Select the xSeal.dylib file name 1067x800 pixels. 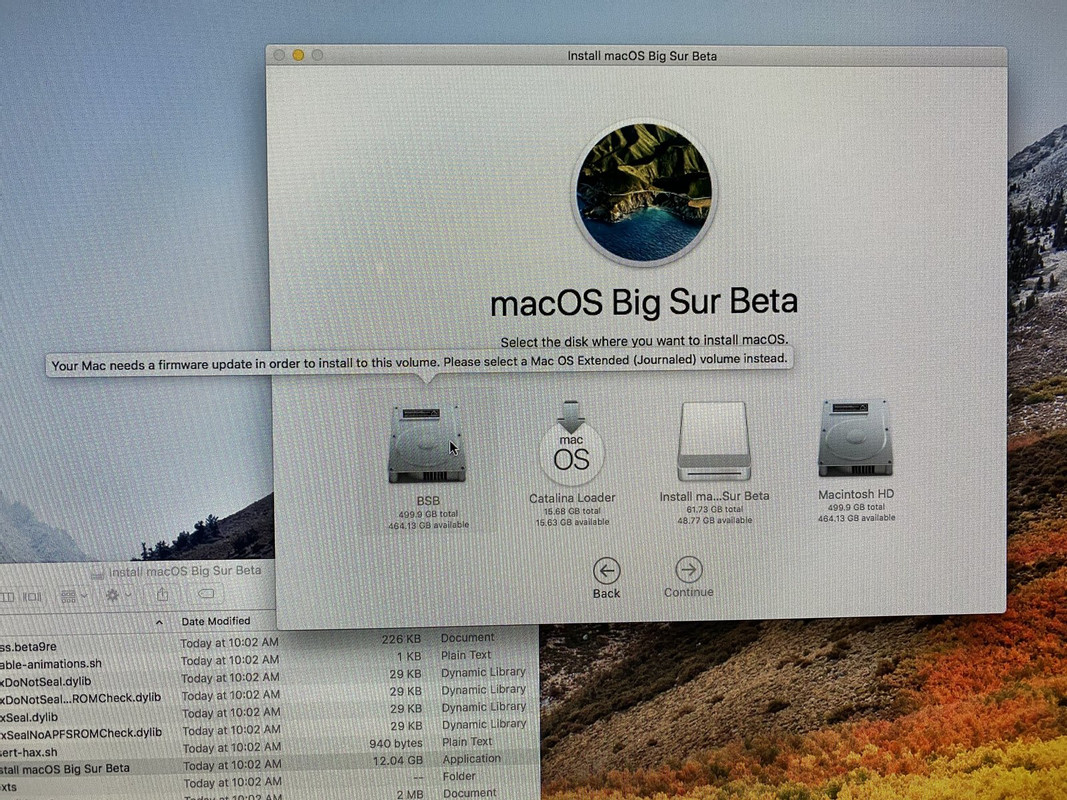point(29,717)
